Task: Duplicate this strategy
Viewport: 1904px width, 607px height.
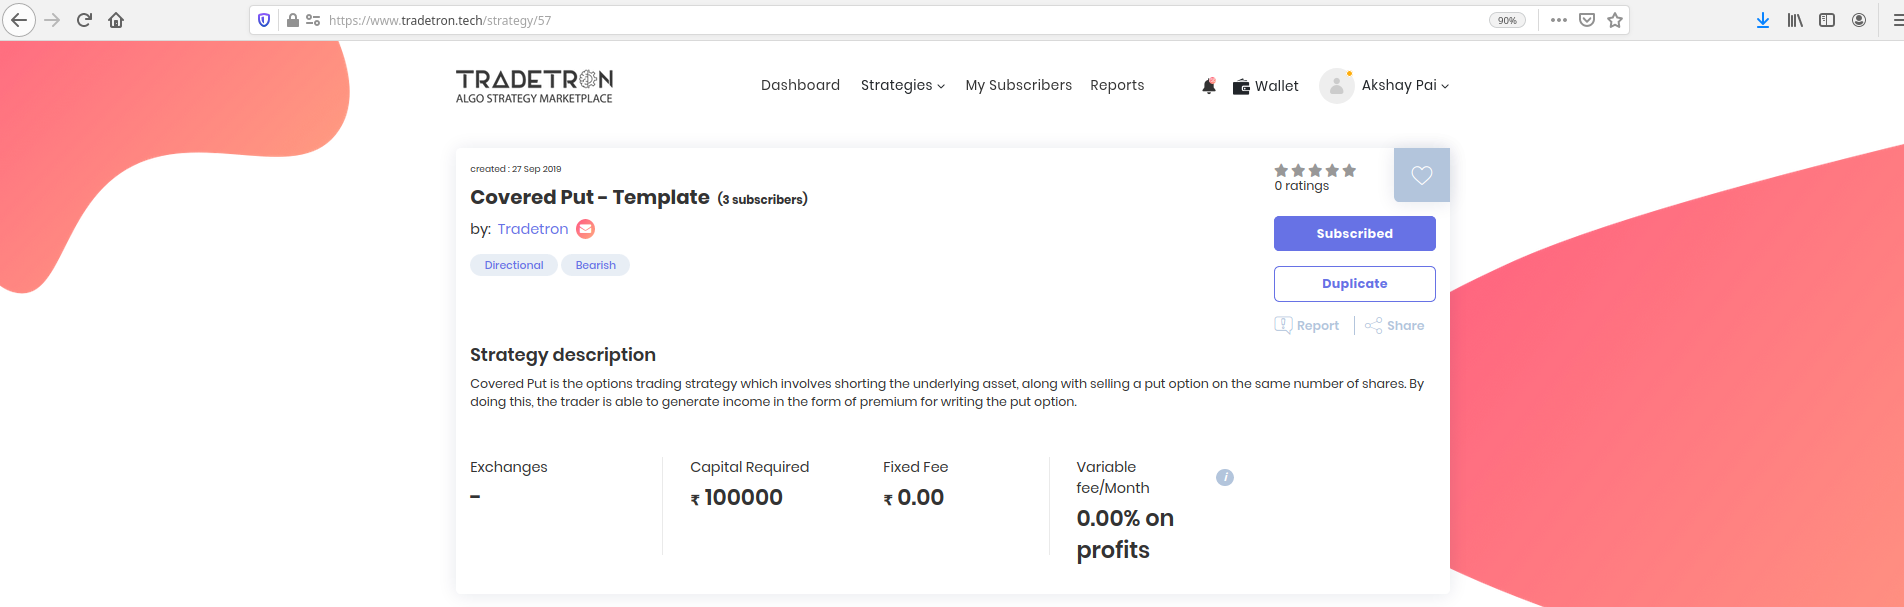Action: 1354,284
